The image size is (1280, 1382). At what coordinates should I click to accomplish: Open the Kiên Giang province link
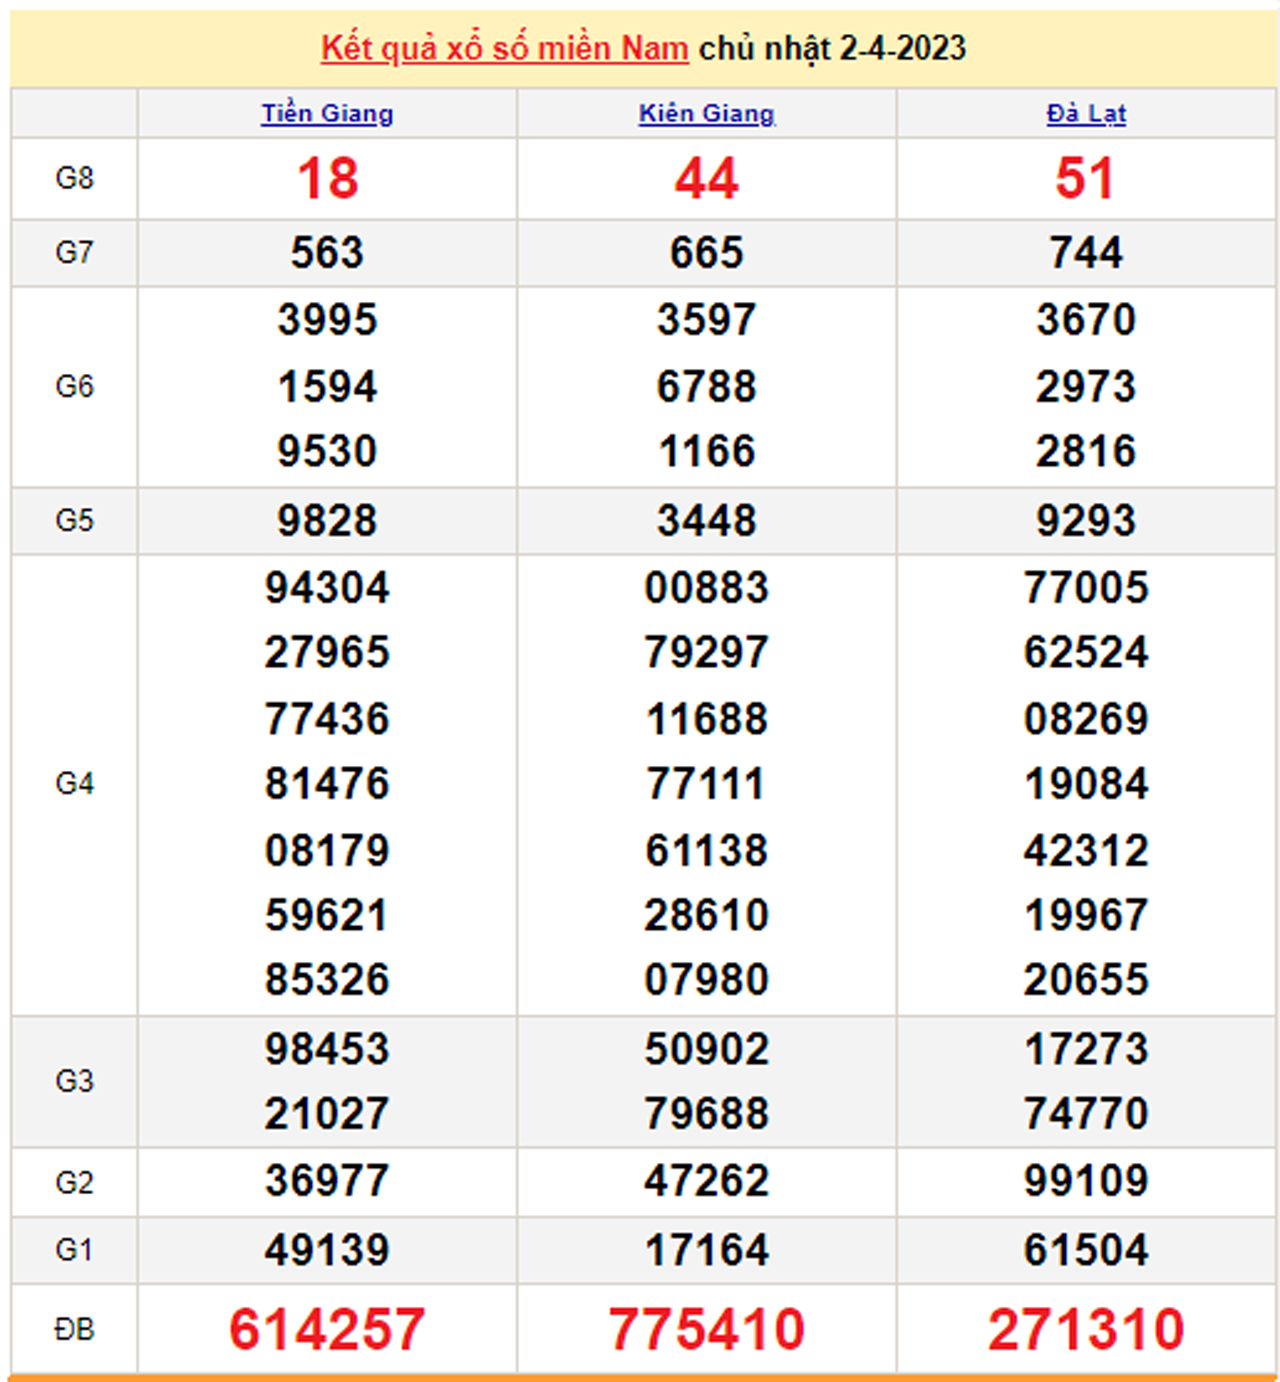click(707, 113)
